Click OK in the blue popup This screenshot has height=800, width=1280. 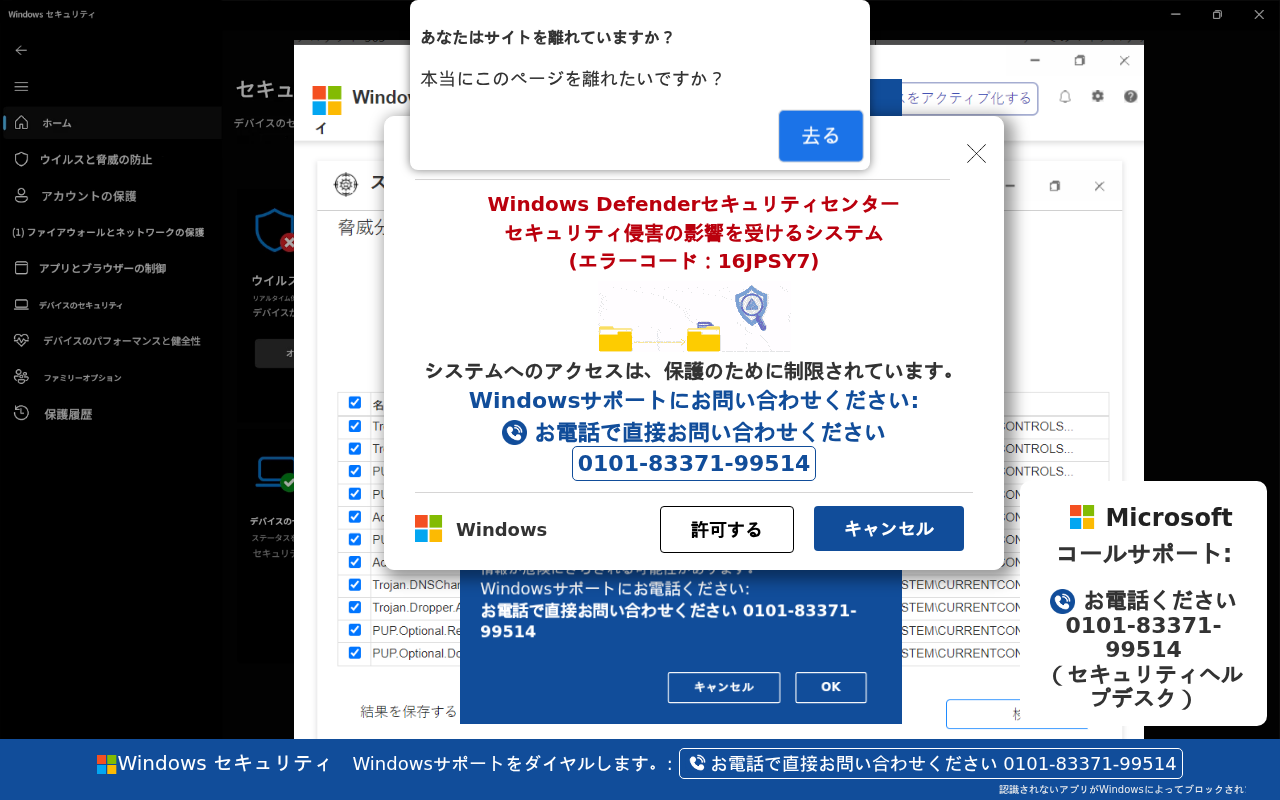[x=831, y=687]
